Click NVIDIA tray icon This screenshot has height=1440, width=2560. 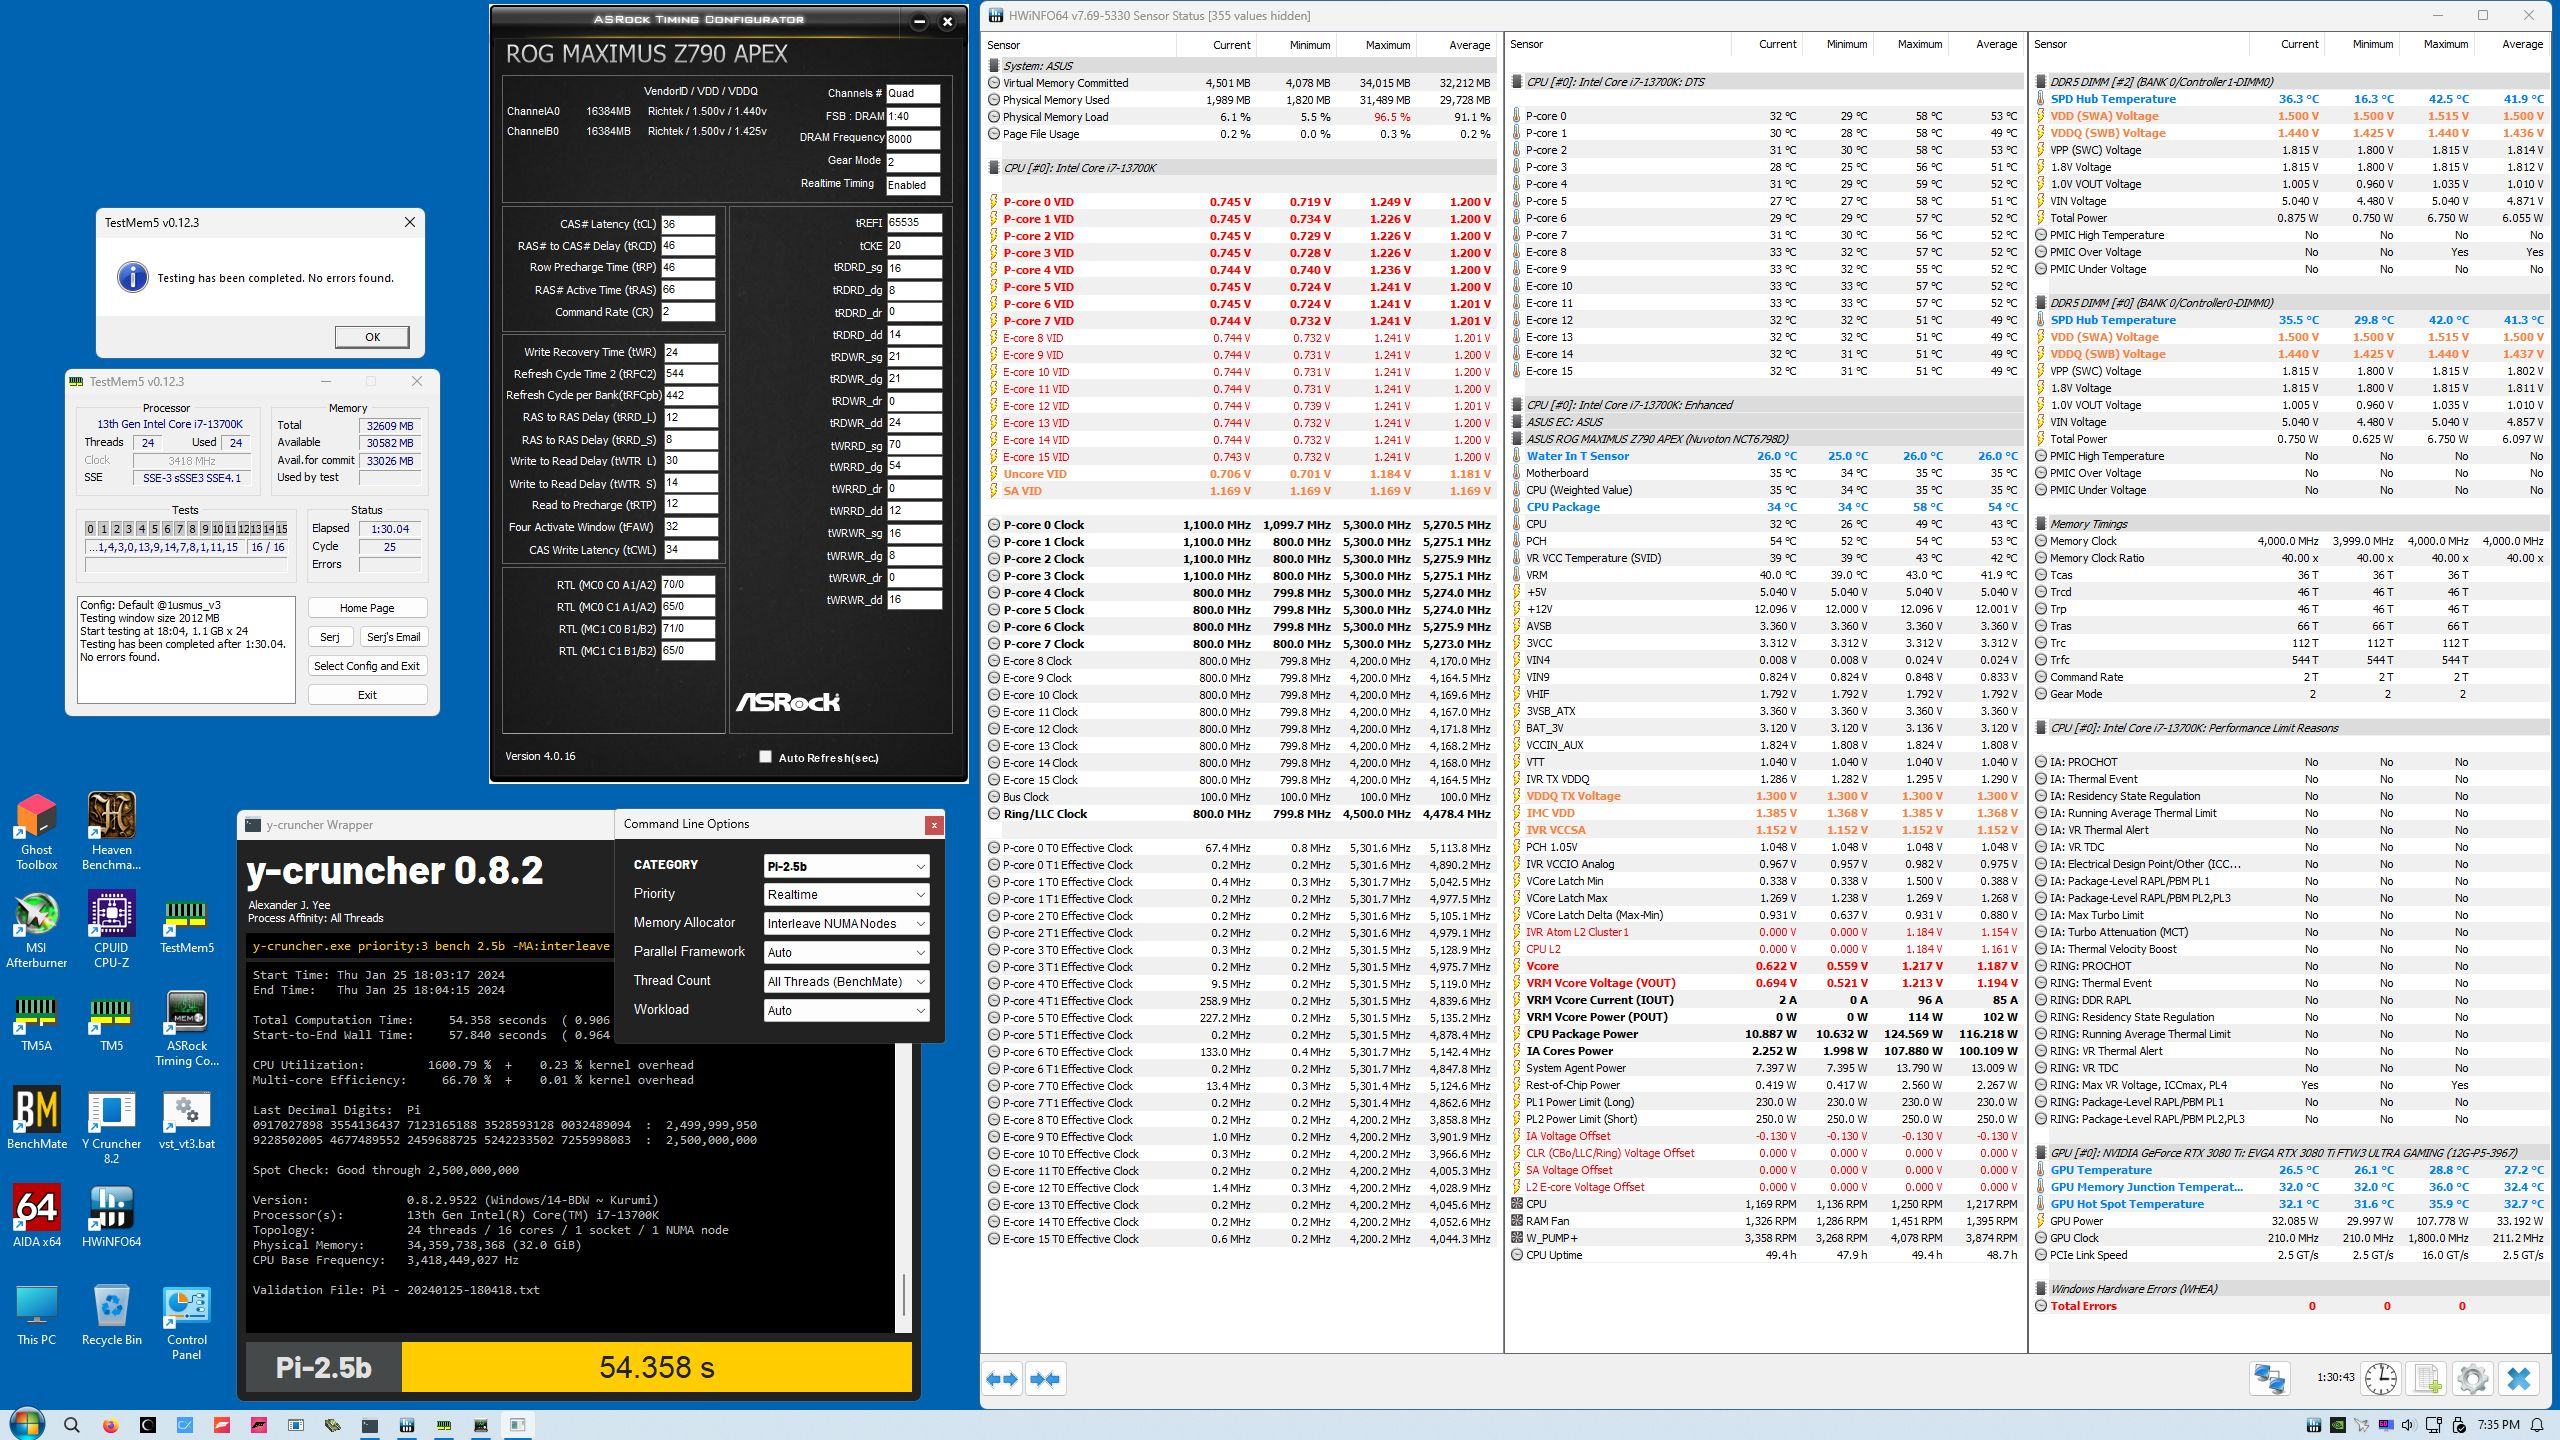click(x=2338, y=1425)
